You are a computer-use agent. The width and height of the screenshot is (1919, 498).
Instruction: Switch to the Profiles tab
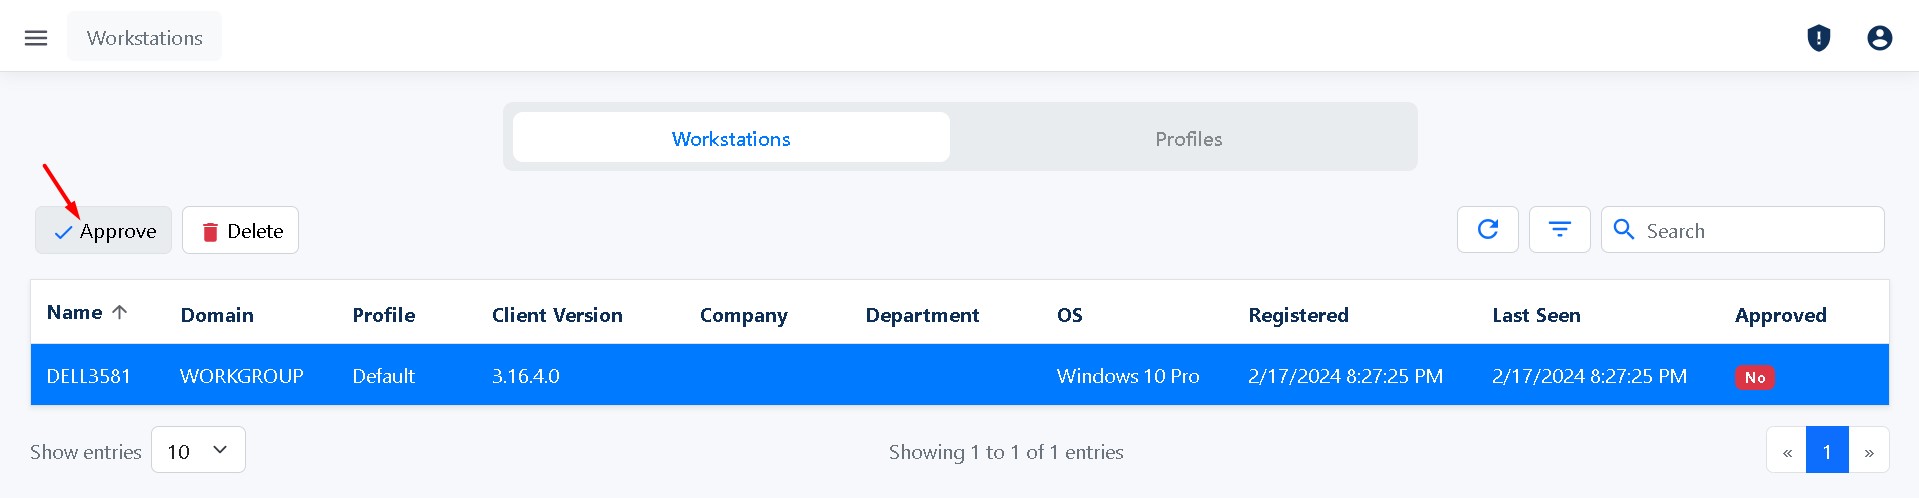tap(1188, 139)
